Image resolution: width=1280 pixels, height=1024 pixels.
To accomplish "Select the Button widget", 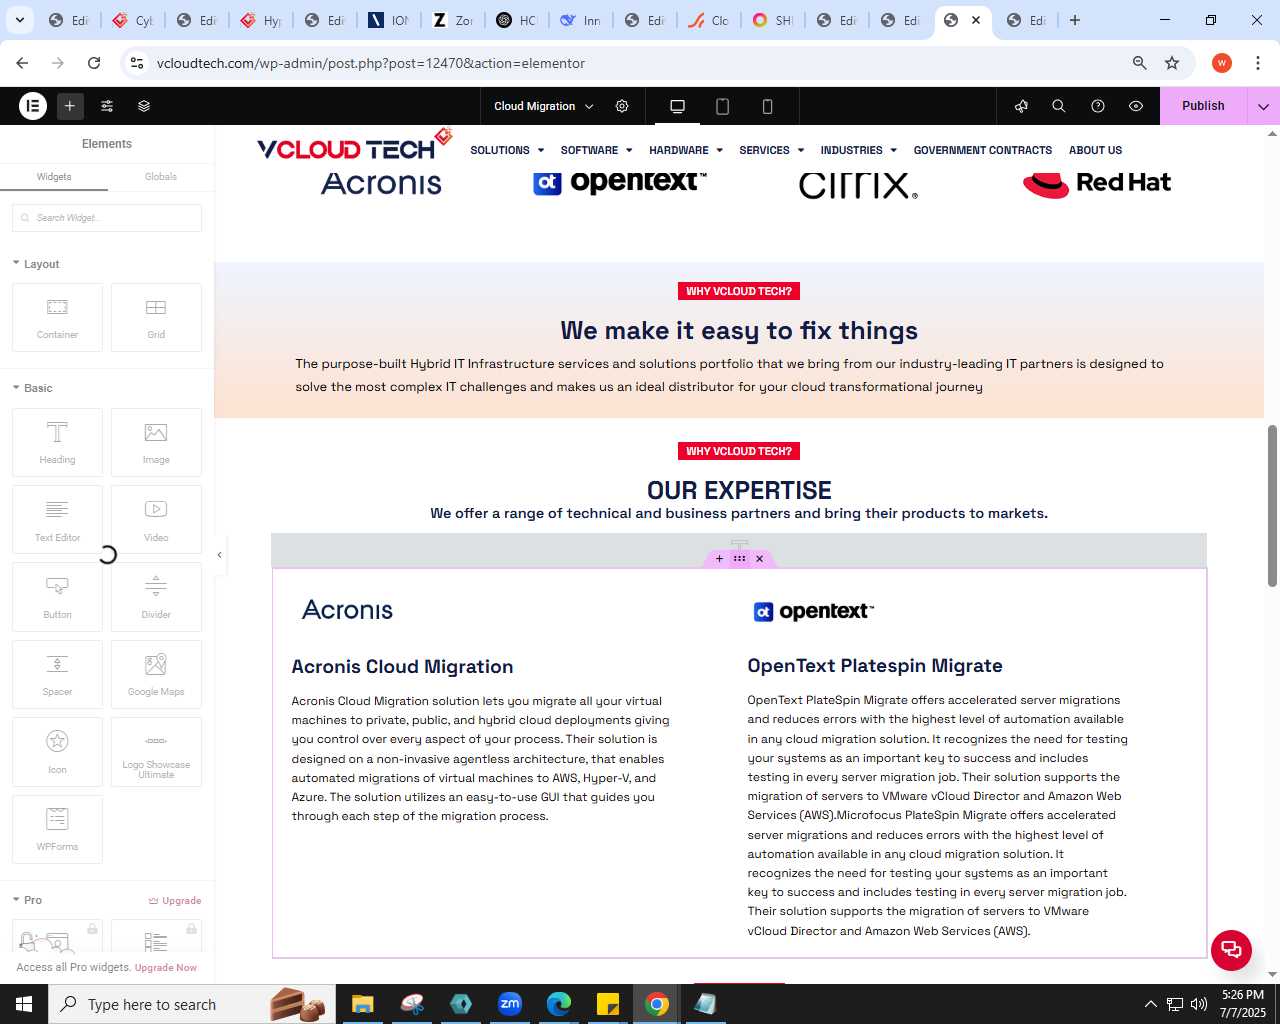I will 57,597.
